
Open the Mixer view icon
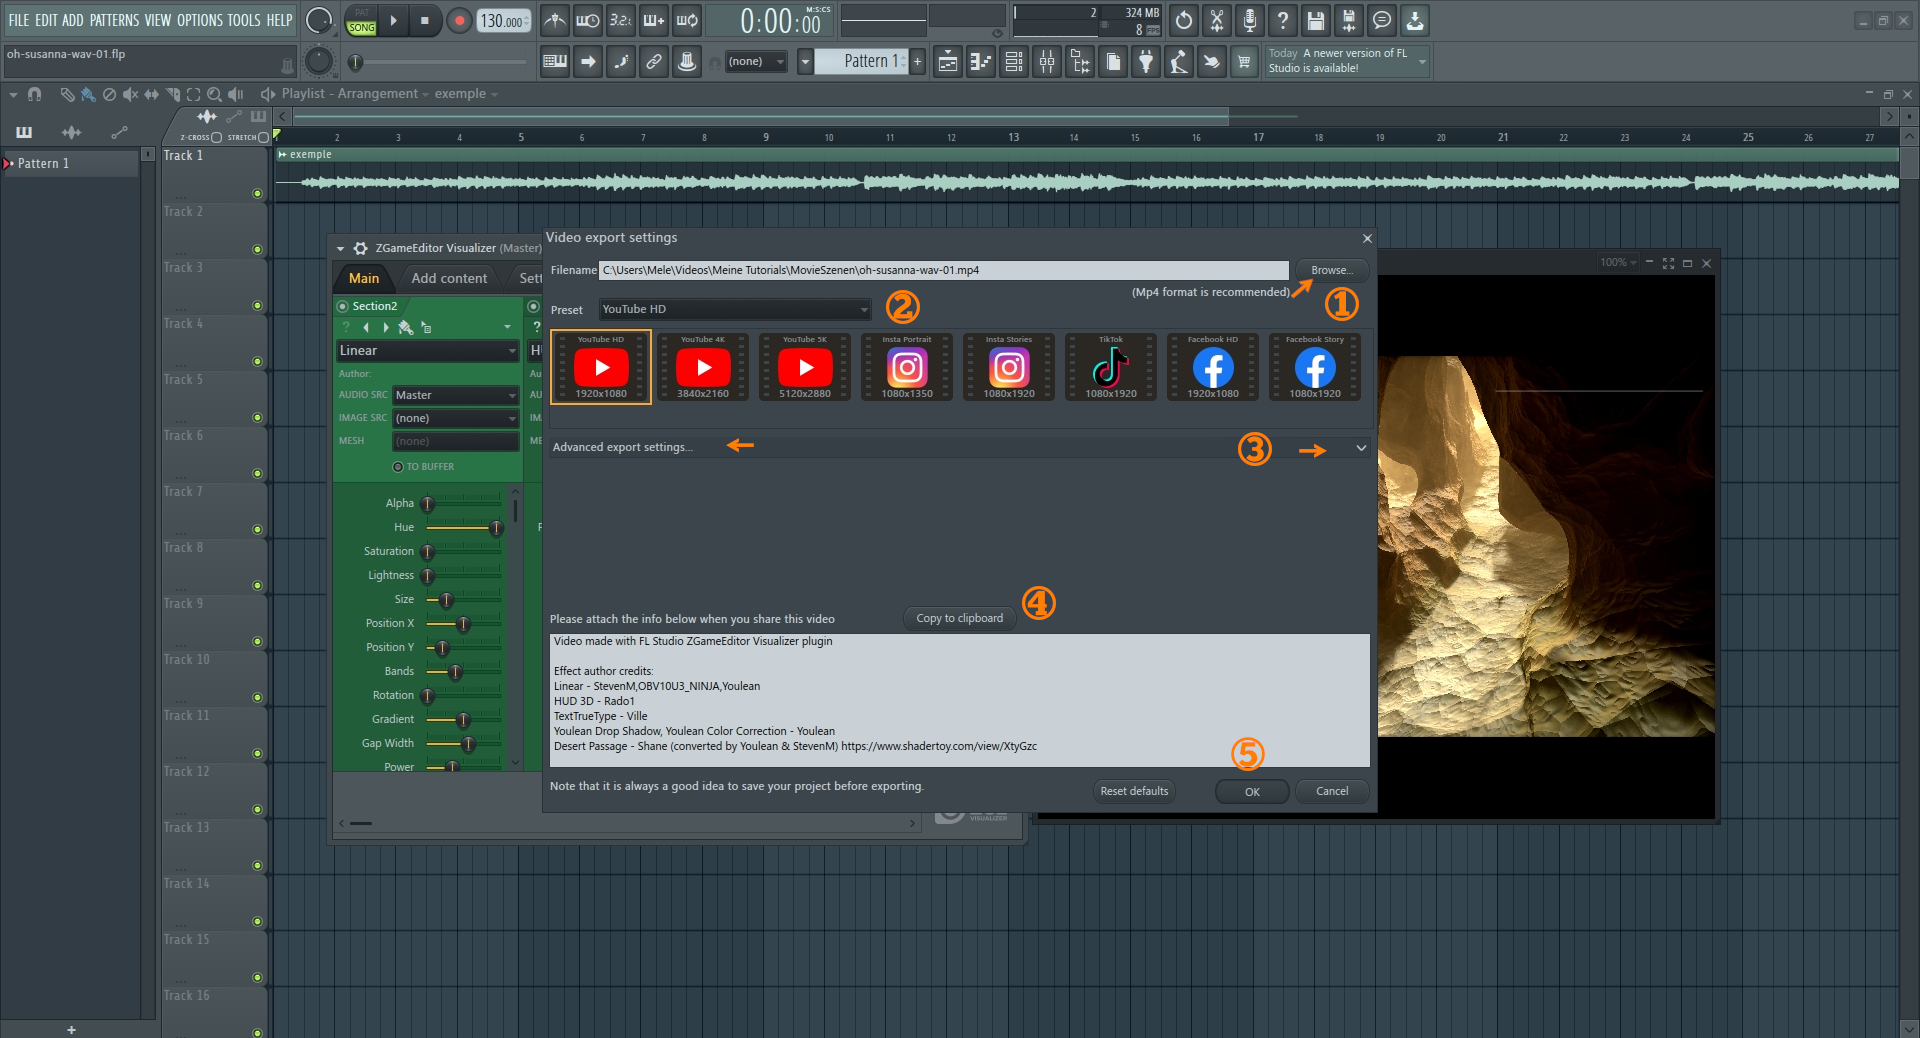[1047, 62]
